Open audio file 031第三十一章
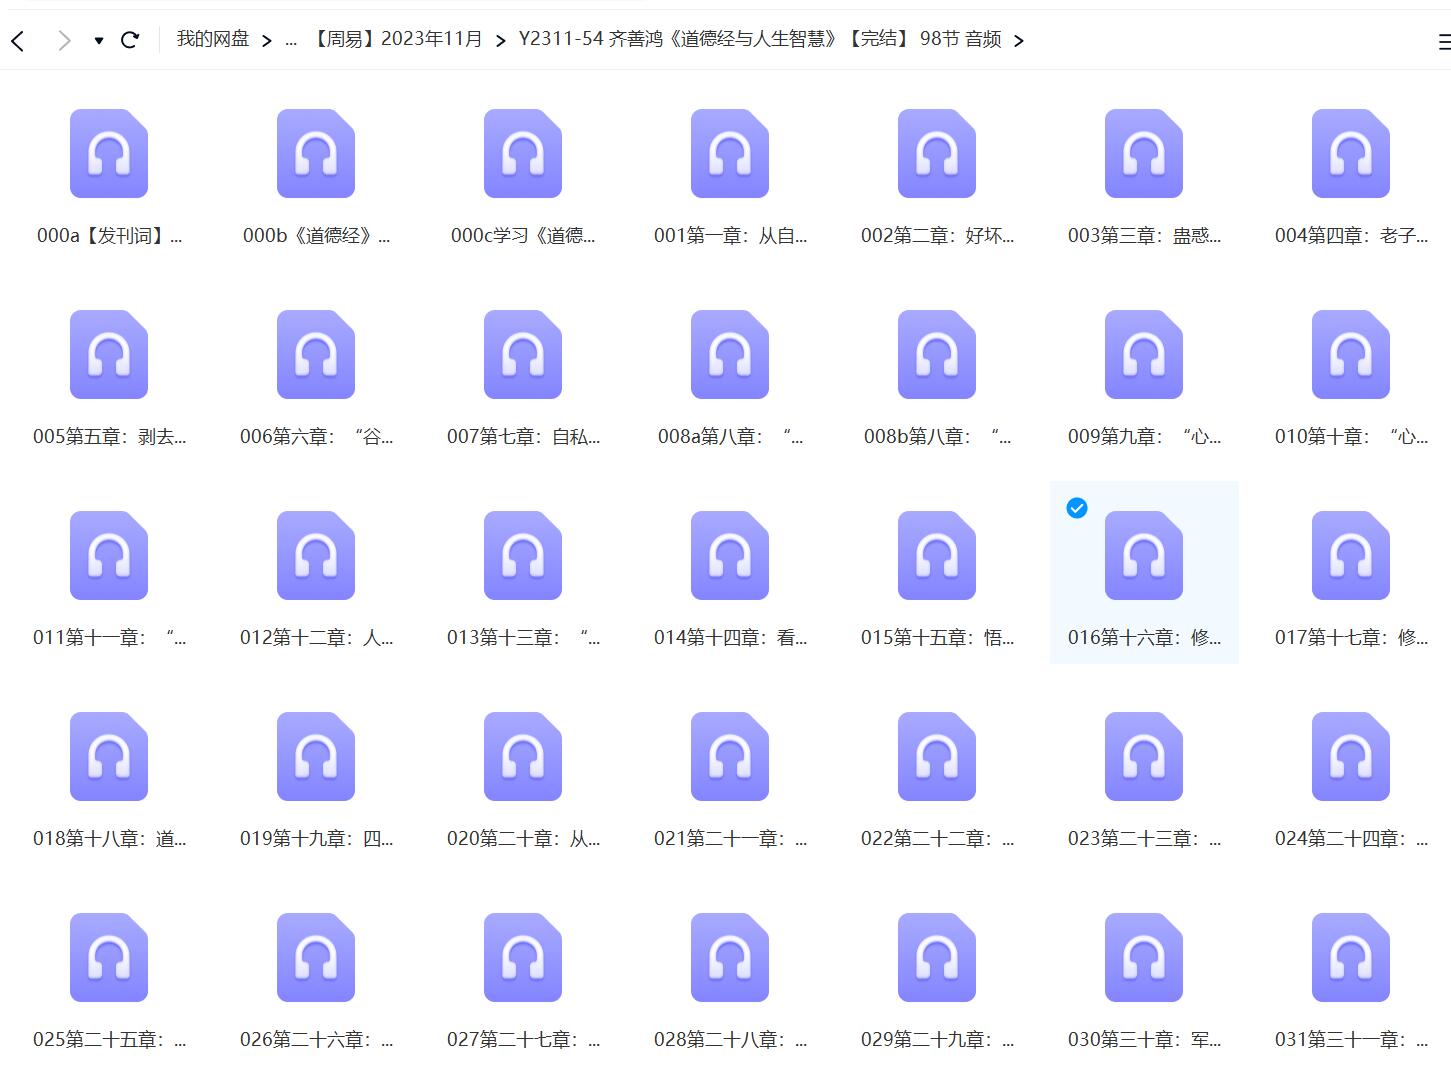The height and width of the screenshot is (1065, 1451). pyautogui.click(x=1350, y=957)
